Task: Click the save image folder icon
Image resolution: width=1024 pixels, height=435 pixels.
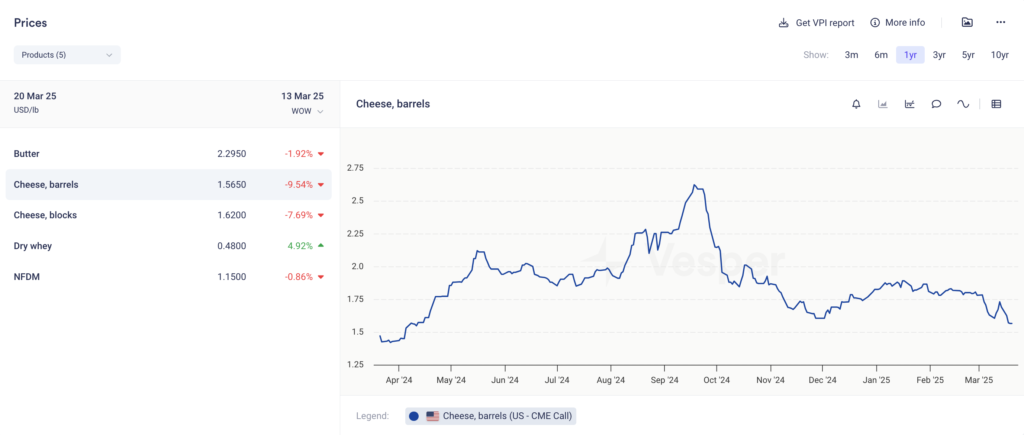Action: 967,22
